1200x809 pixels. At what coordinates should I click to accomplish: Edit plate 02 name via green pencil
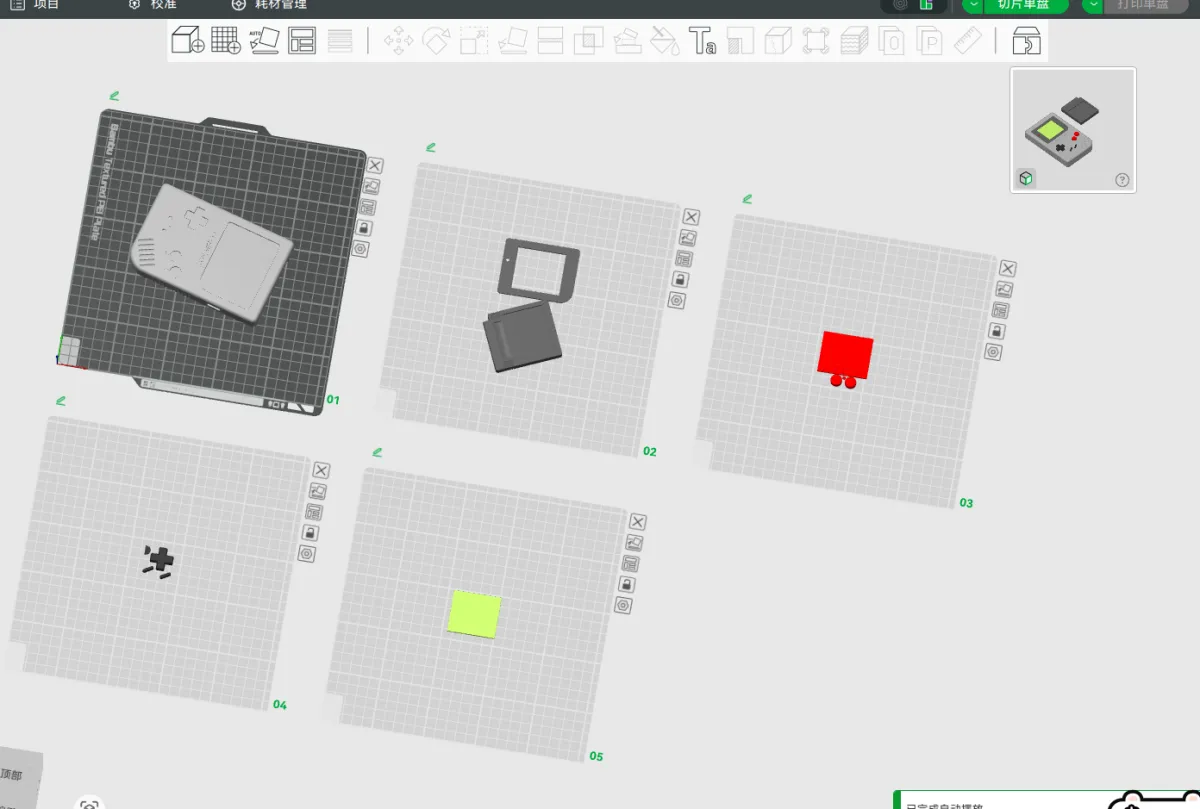[x=431, y=147]
